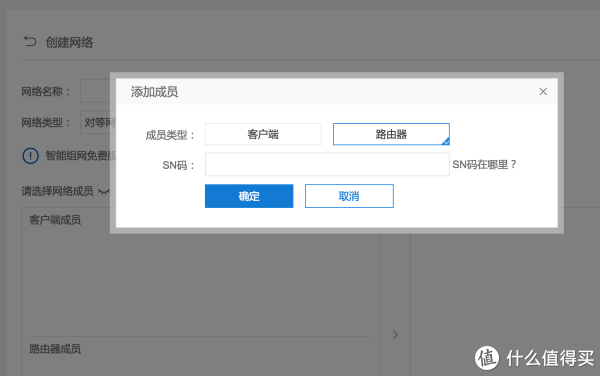Image resolution: width=600 pixels, height=376 pixels.
Task: Click the 值 circular logo watermark
Action: (487, 358)
